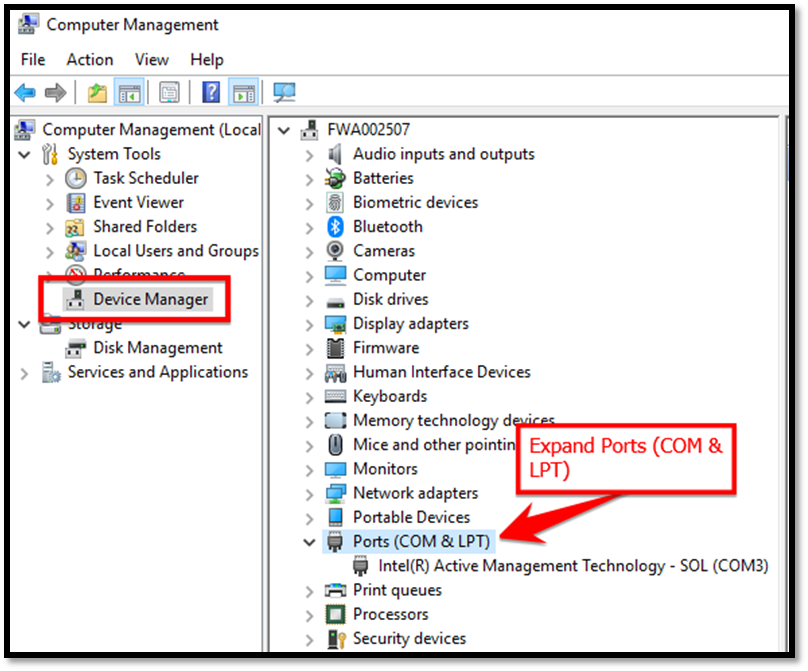Click the blue Help question mark icon

pyautogui.click(x=211, y=93)
